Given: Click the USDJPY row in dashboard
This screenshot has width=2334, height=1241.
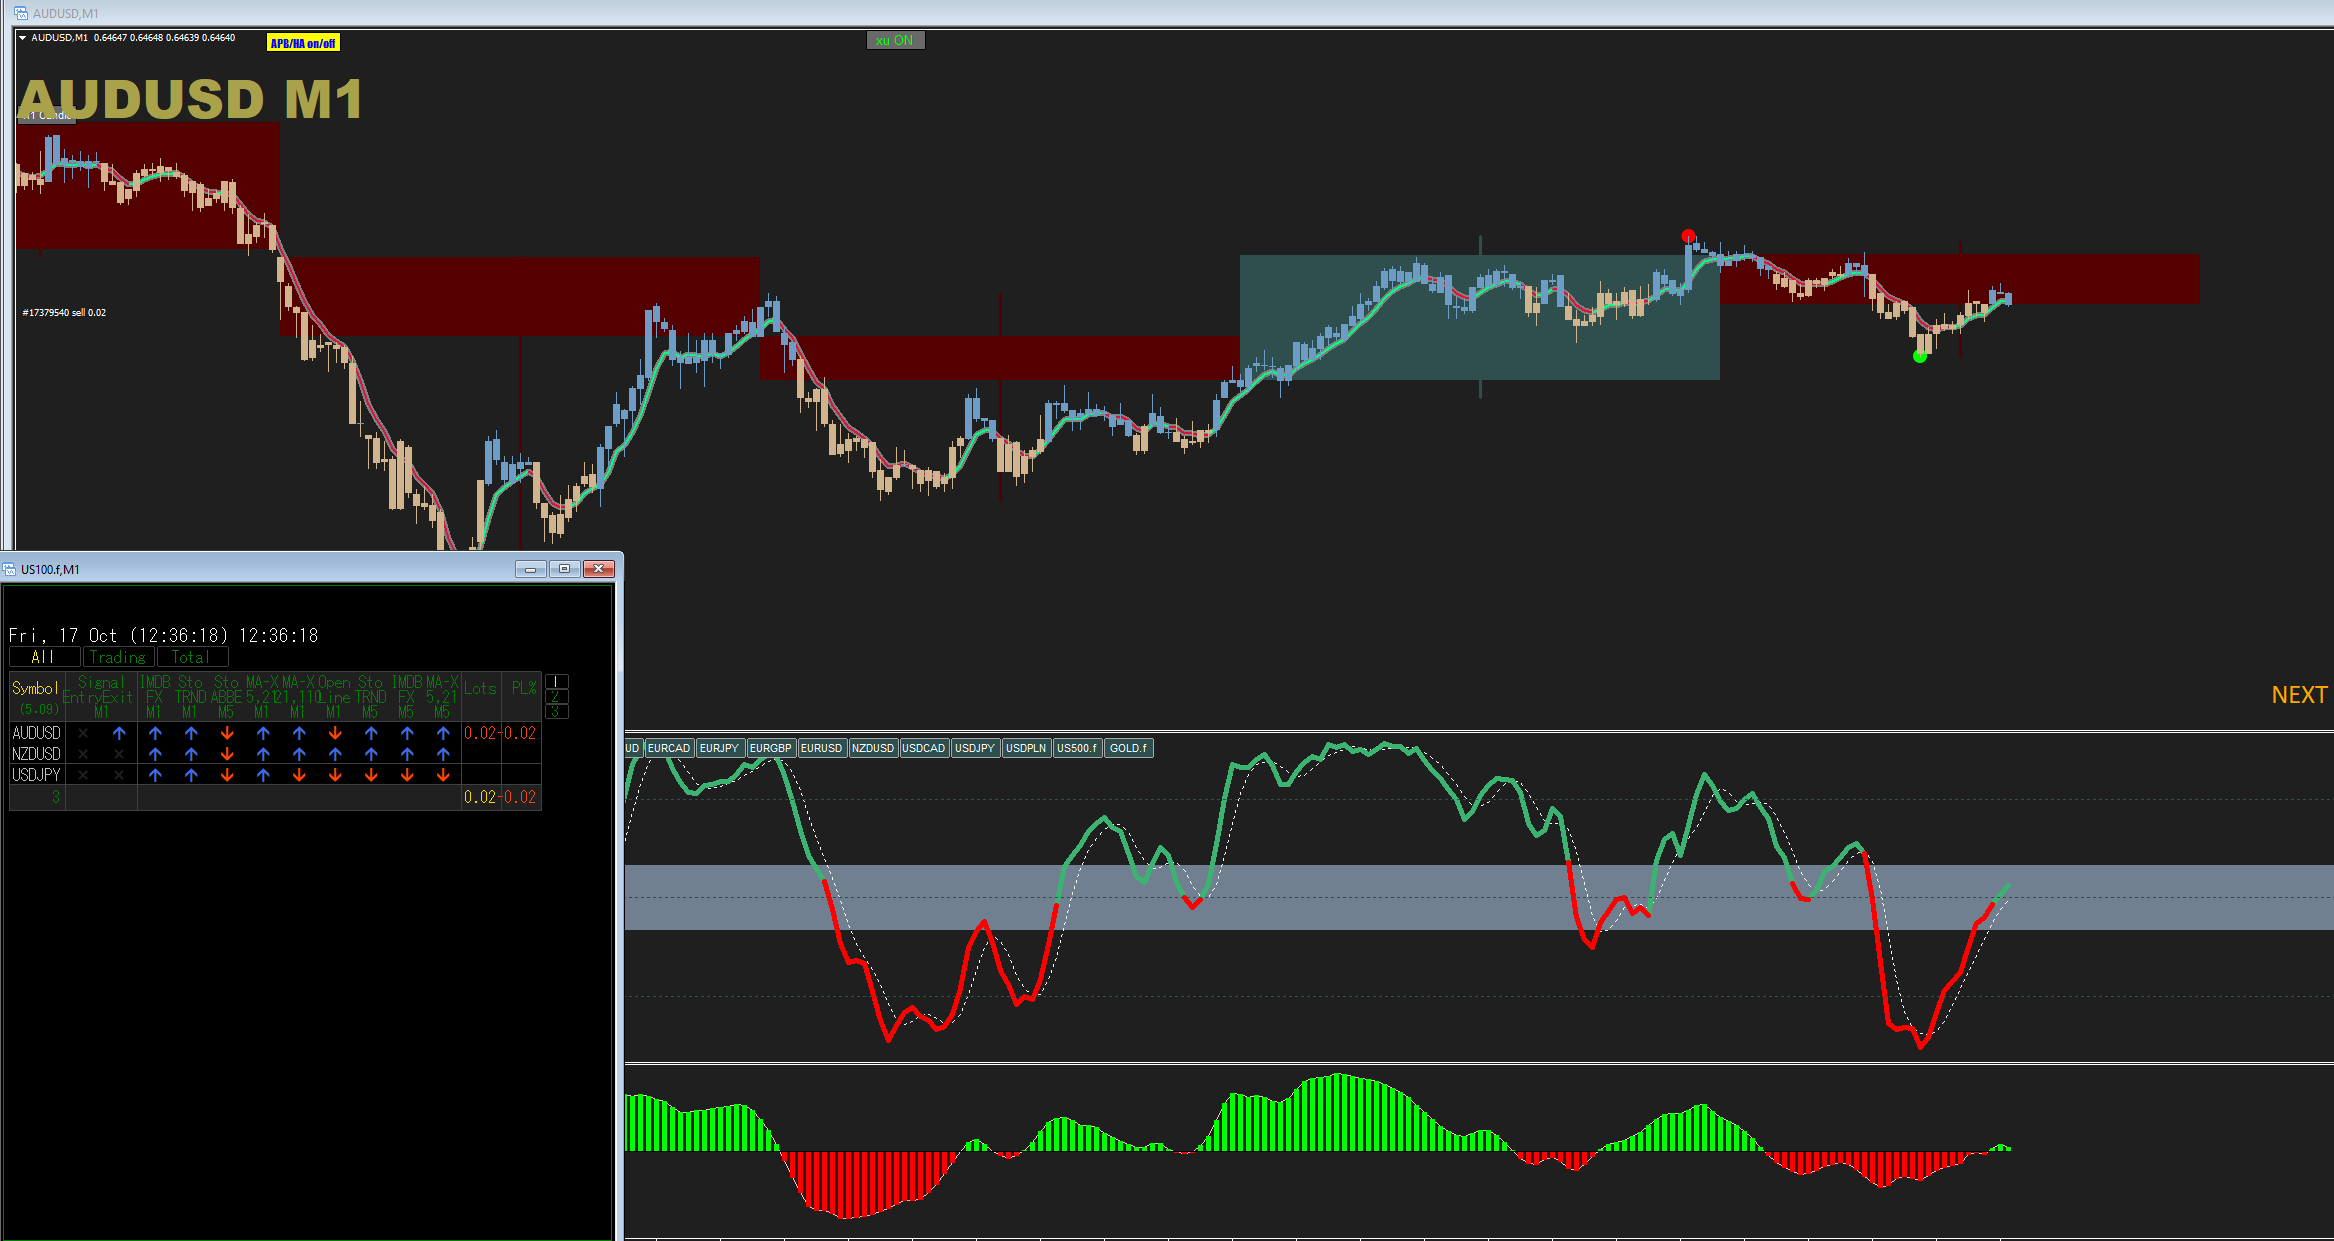Looking at the screenshot, I should point(36,775).
